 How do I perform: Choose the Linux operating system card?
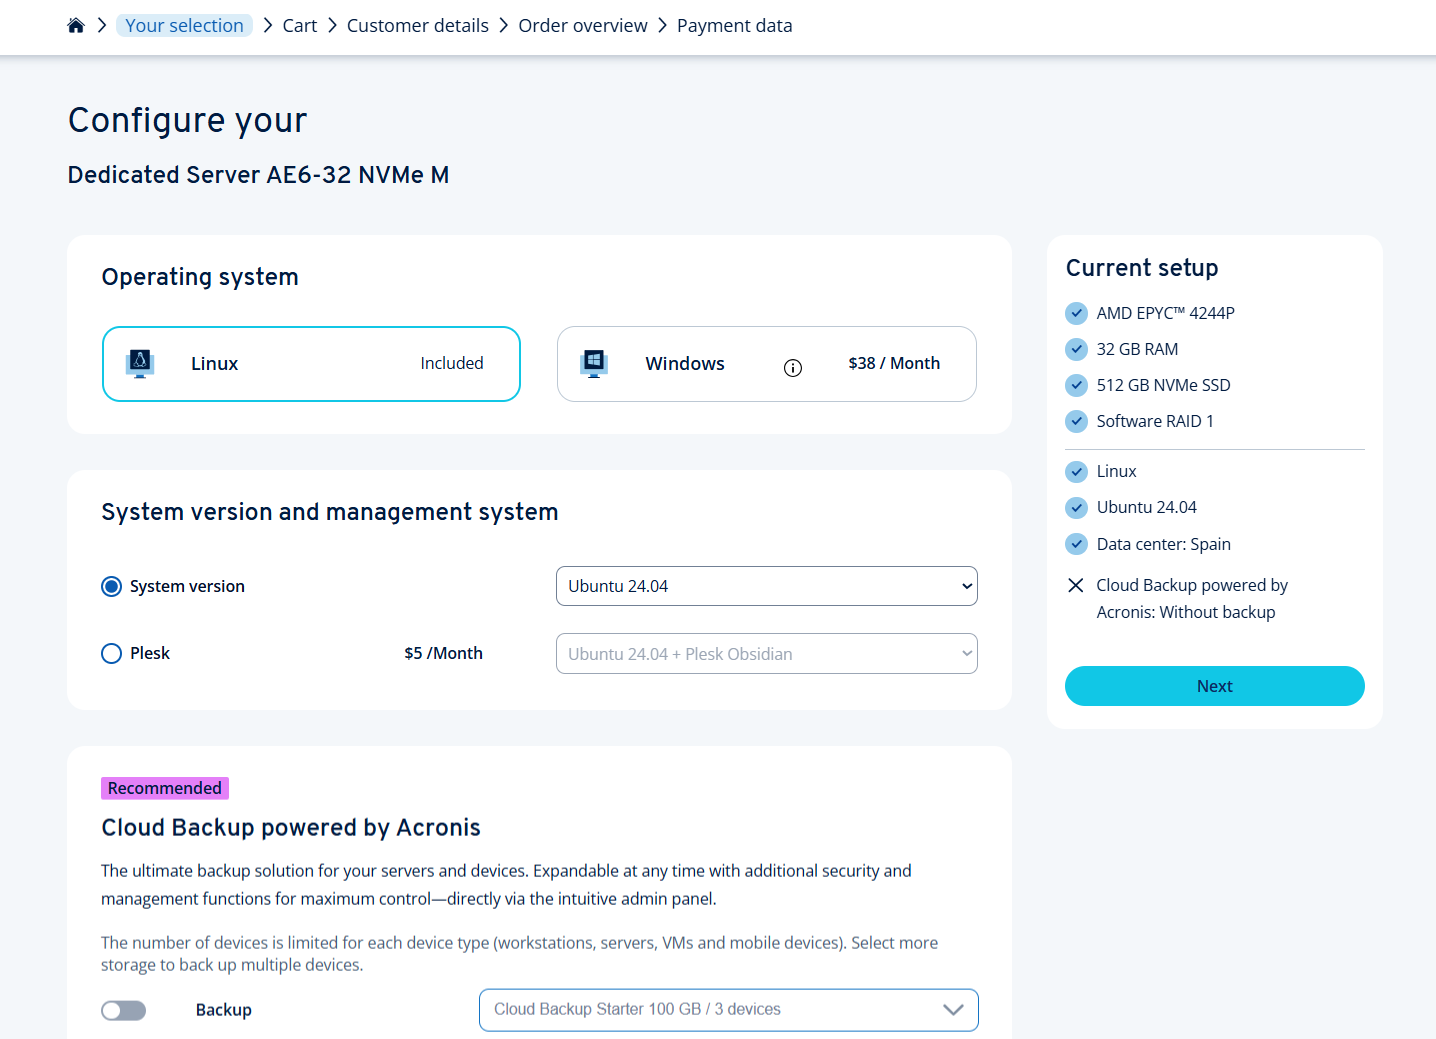coord(311,364)
